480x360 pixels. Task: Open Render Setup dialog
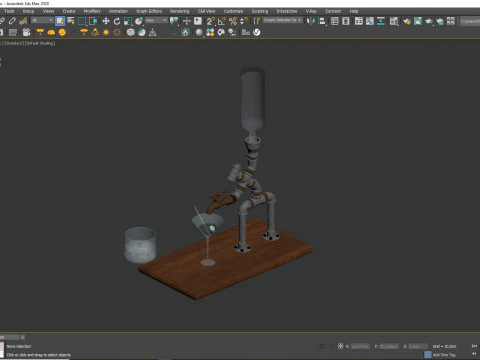point(407,21)
